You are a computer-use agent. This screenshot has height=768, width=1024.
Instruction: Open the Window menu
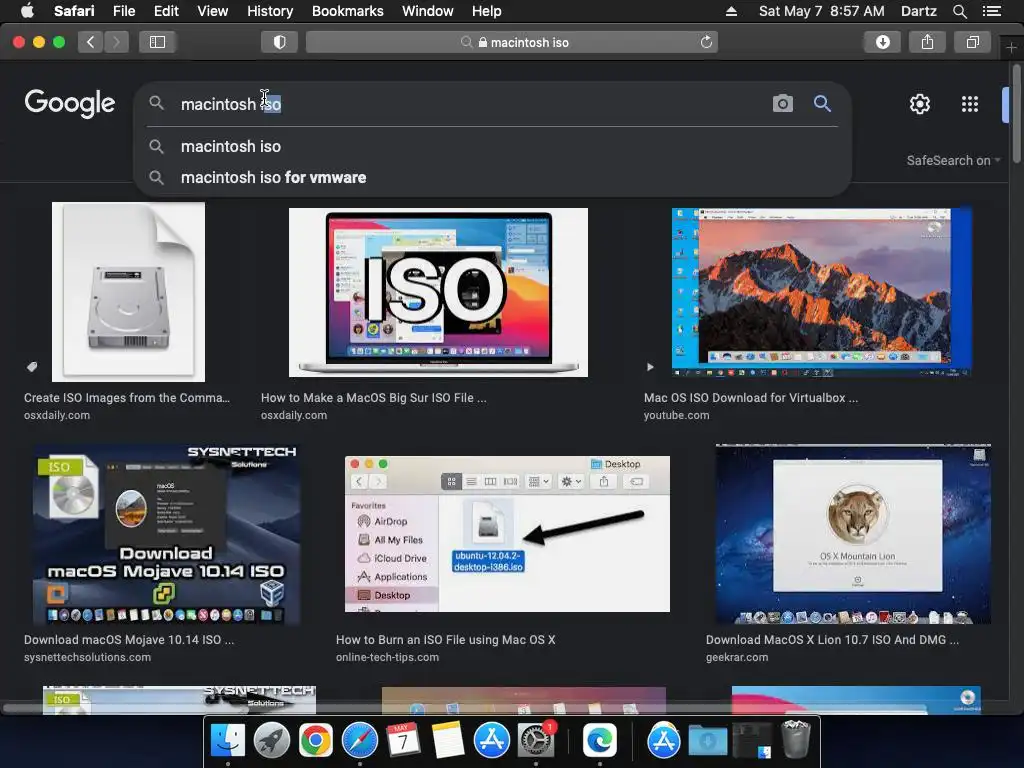tap(428, 11)
